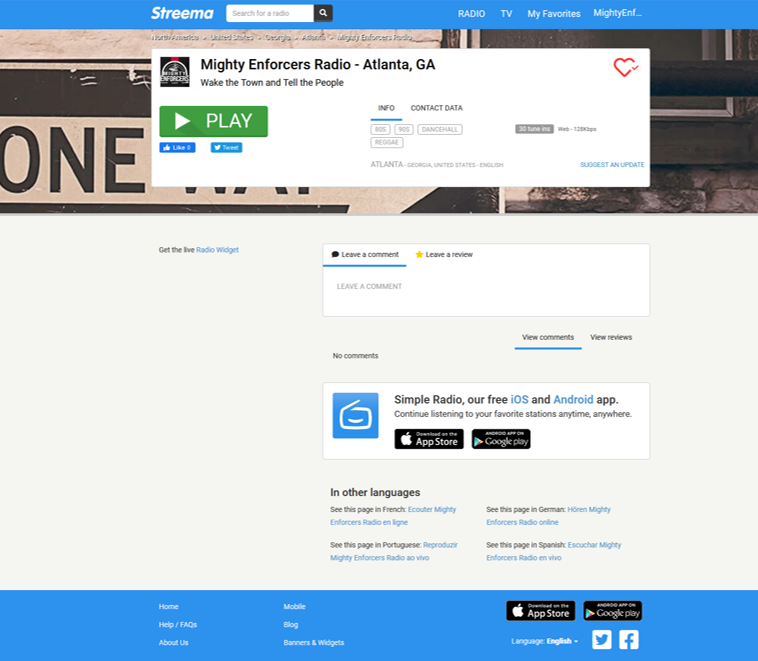
Task: Open footer Home link
Action: [x=168, y=607]
